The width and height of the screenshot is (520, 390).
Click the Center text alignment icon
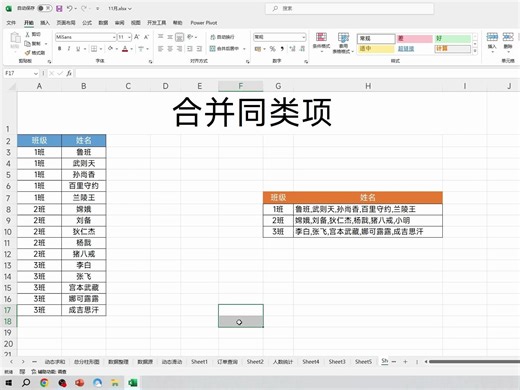[170, 49]
